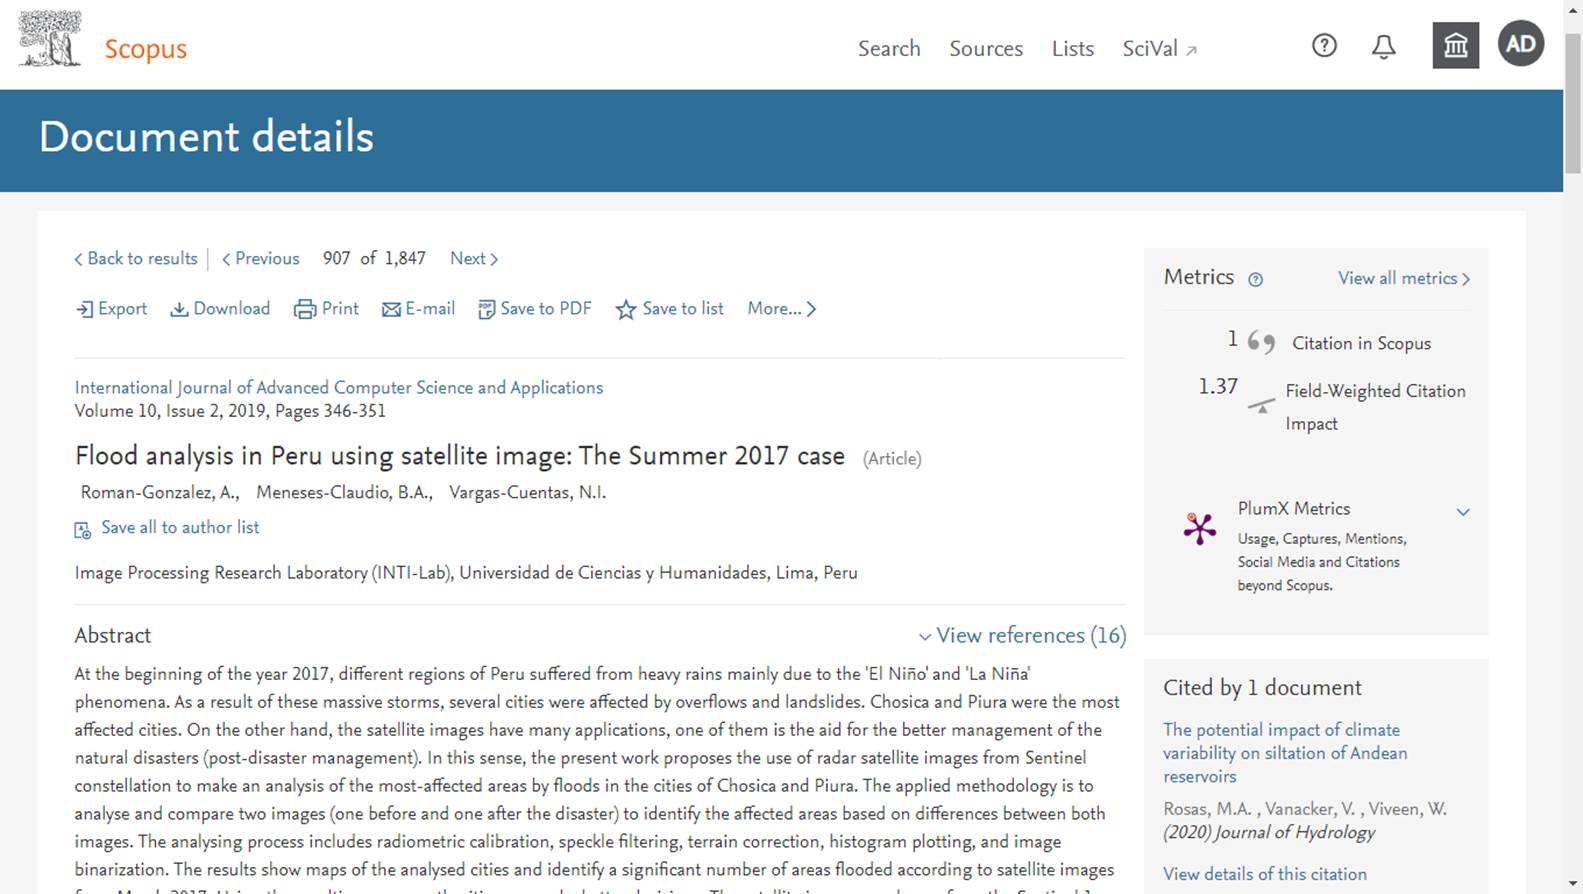This screenshot has width=1583, height=894.
Task: Click the PlumX Metrics logo icon
Action: (x=1200, y=528)
